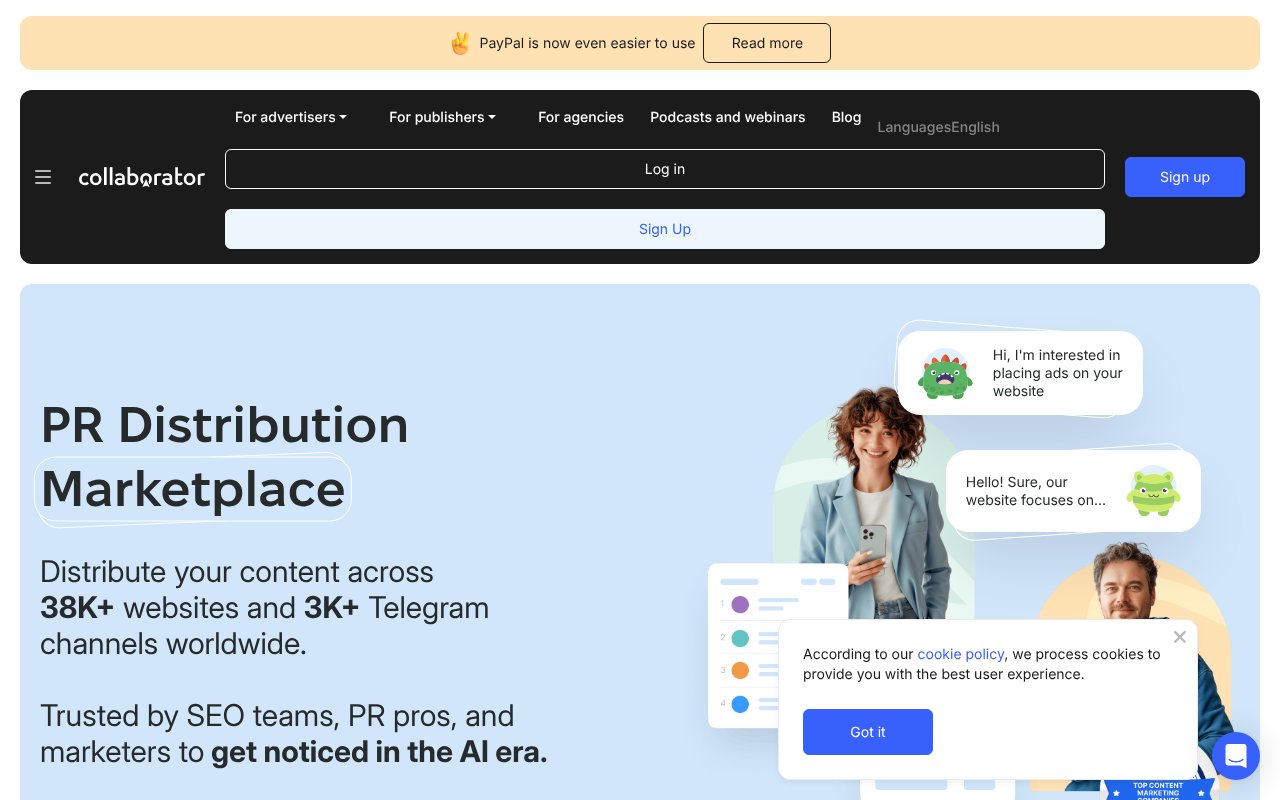Image resolution: width=1280 pixels, height=800 pixels.
Task: Open the live chat widget
Action: pyautogui.click(x=1236, y=756)
